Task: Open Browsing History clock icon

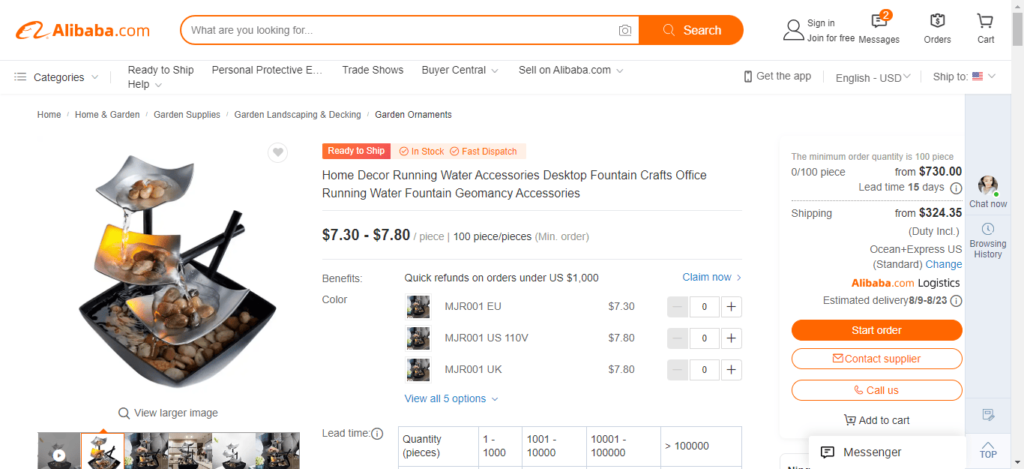Action: [x=987, y=229]
